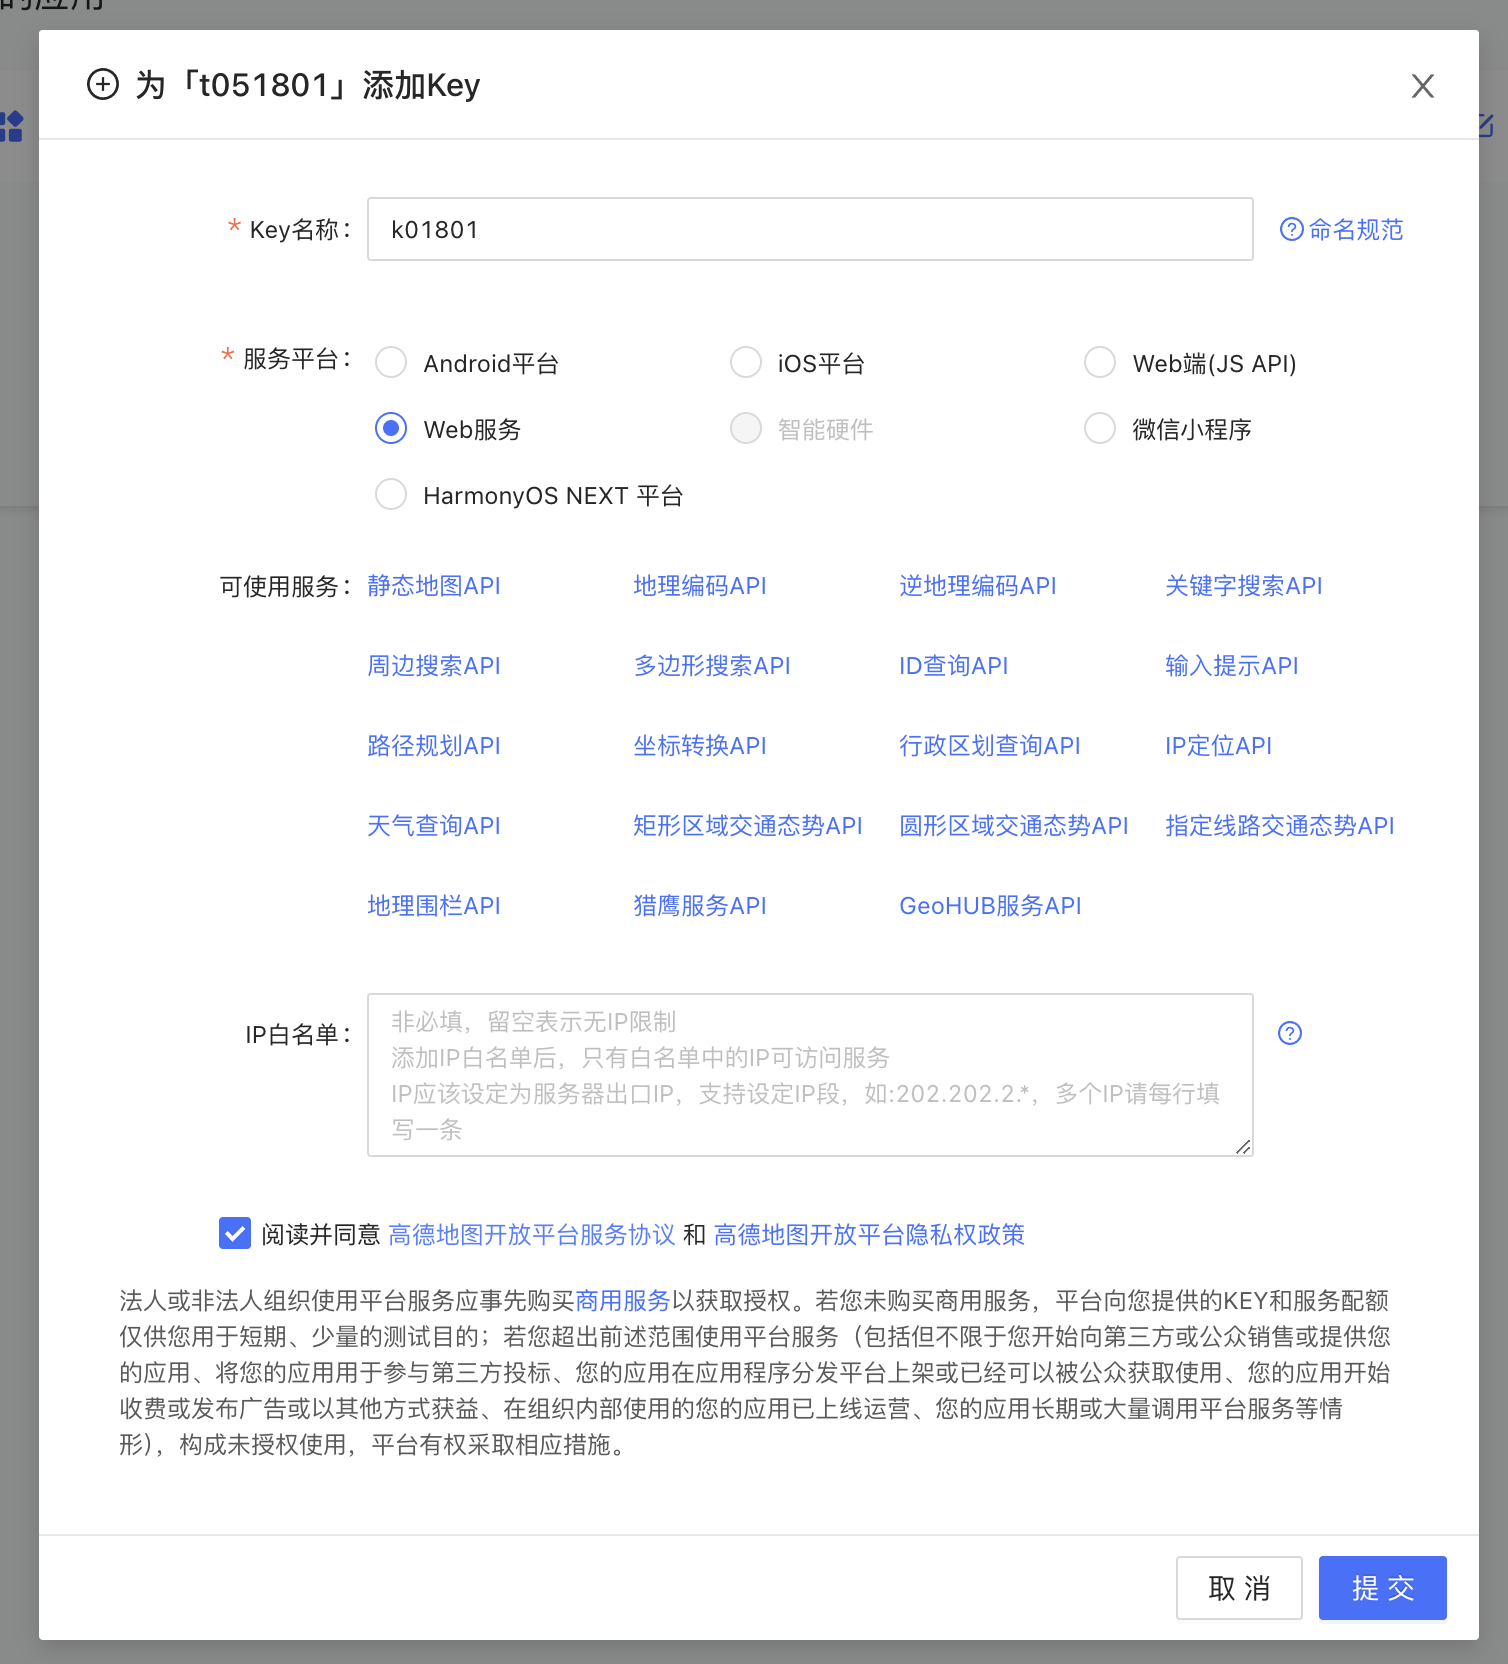Select the 微信小程序 radio option
Viewport: 1508px width, 1664px height.
pyautogui.click(x=1100, y=428)
